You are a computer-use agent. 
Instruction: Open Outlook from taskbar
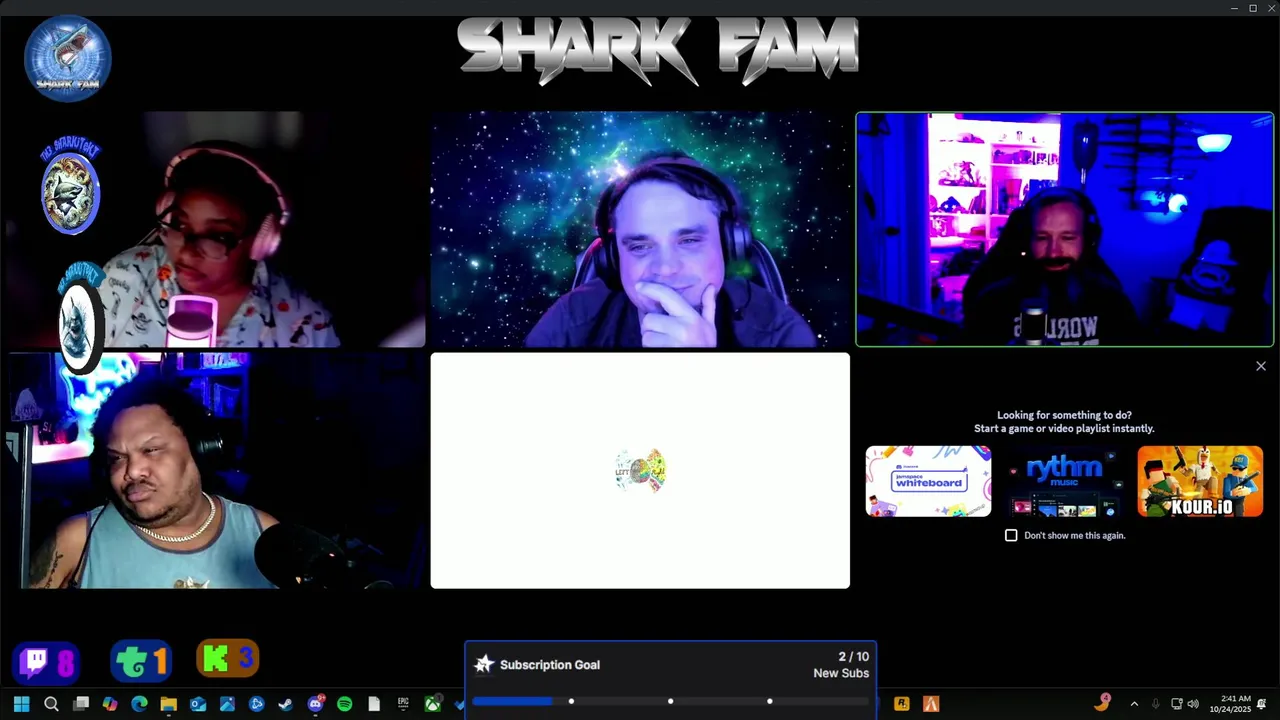pos(198,704)
